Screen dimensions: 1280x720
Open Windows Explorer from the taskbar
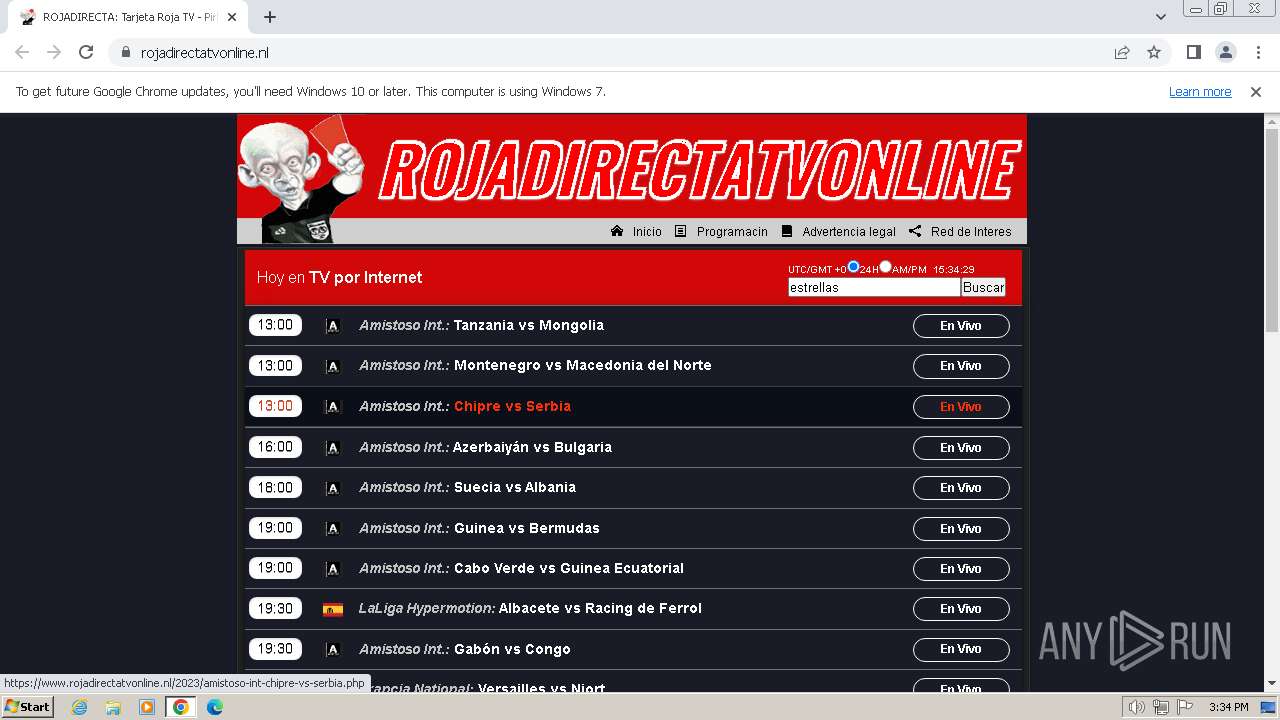113,707
